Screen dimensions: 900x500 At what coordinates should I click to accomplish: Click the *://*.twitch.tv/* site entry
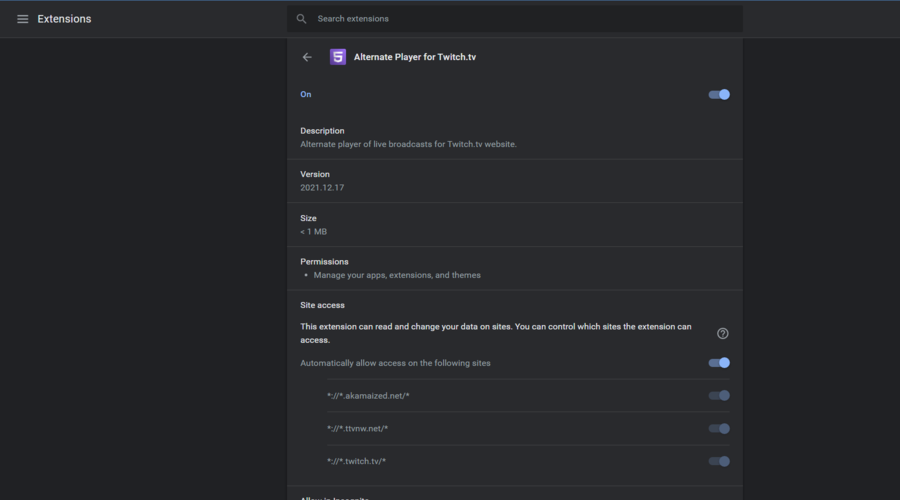click(x=356, y=462)
